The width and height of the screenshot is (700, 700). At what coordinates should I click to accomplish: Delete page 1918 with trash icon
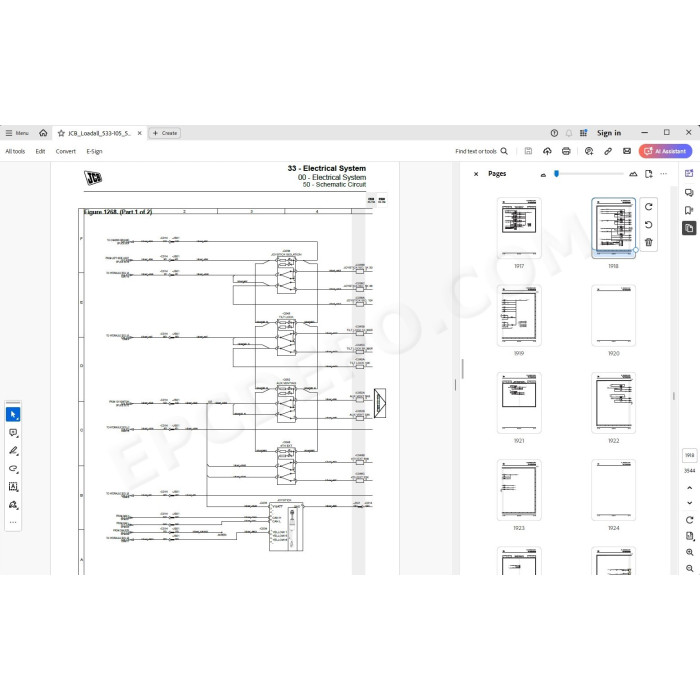[649, 242]
